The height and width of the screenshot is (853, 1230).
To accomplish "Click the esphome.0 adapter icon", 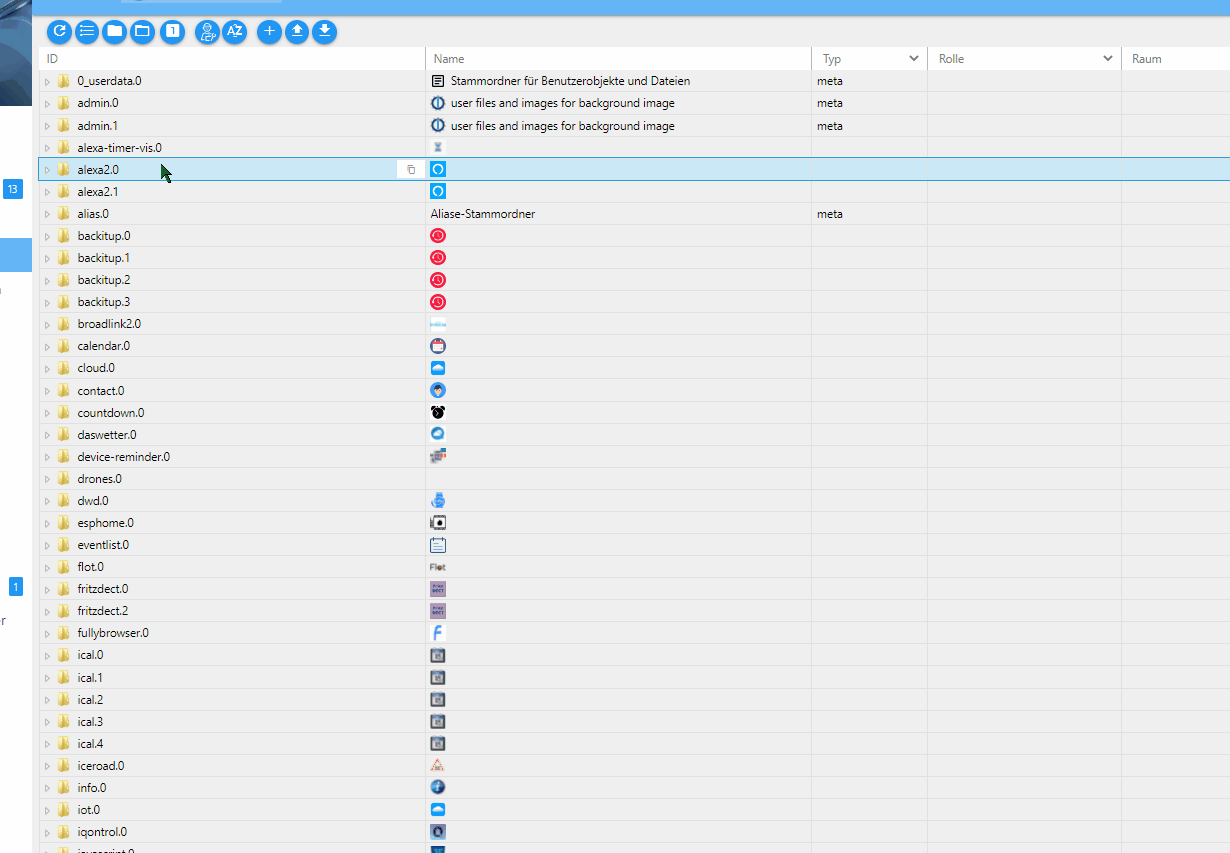I will tap(437, 523).
